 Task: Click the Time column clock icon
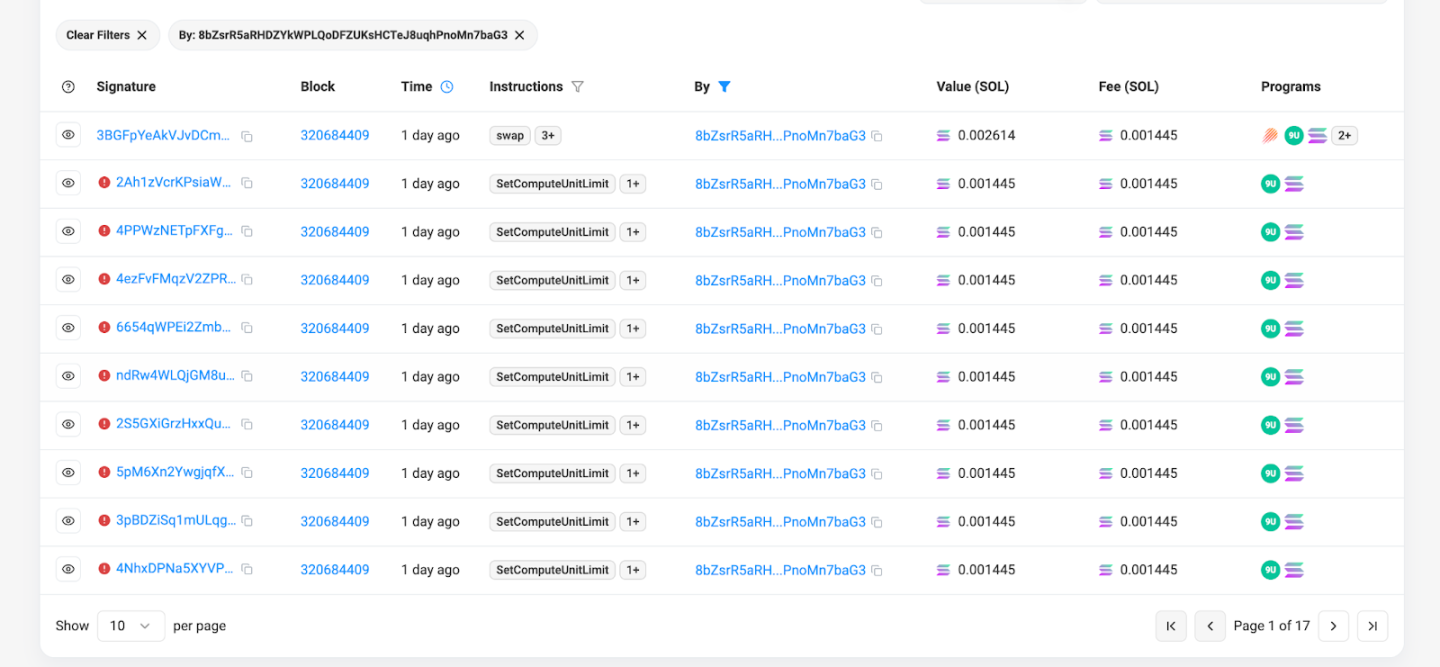click(447, 87)
